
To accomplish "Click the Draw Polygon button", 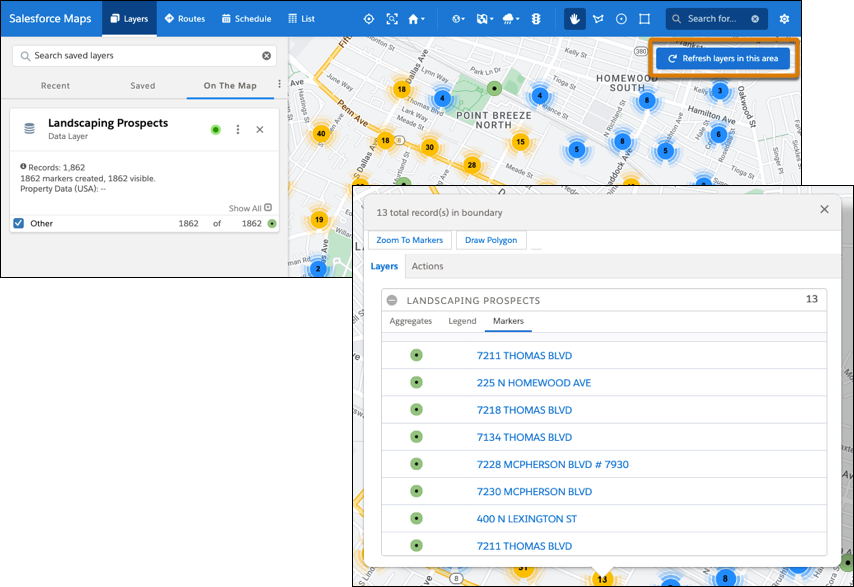I will (491, 240).
